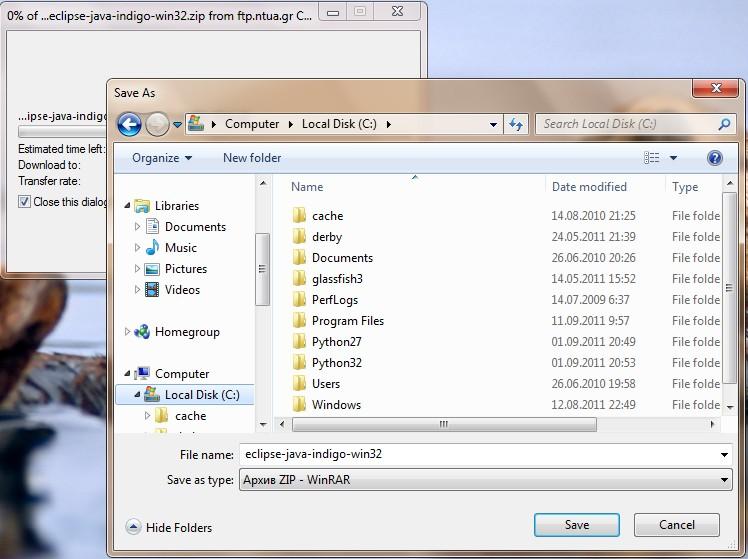
Task: Click the Change your view icon
Action: pyautogui.click(x=652, y=157)
